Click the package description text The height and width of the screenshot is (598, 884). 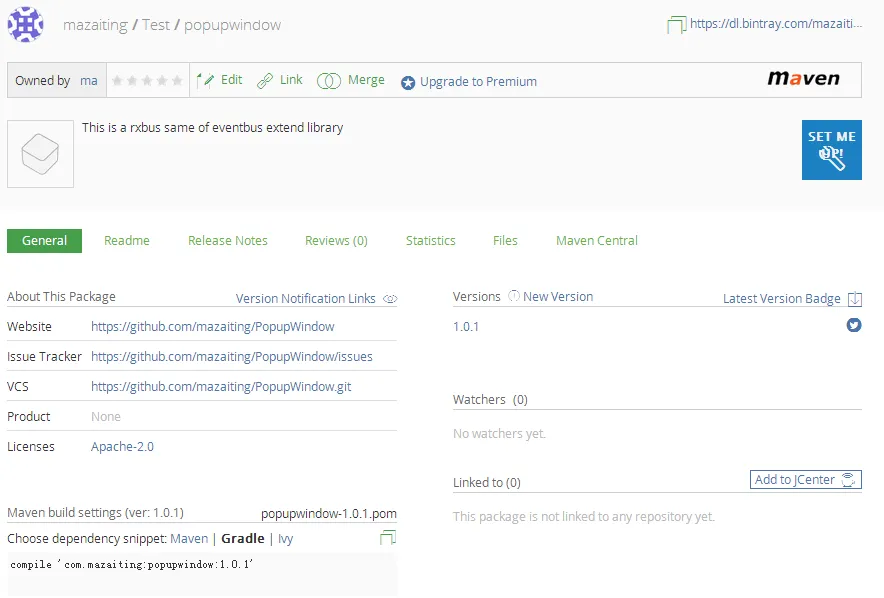click(x=213, y=128)
